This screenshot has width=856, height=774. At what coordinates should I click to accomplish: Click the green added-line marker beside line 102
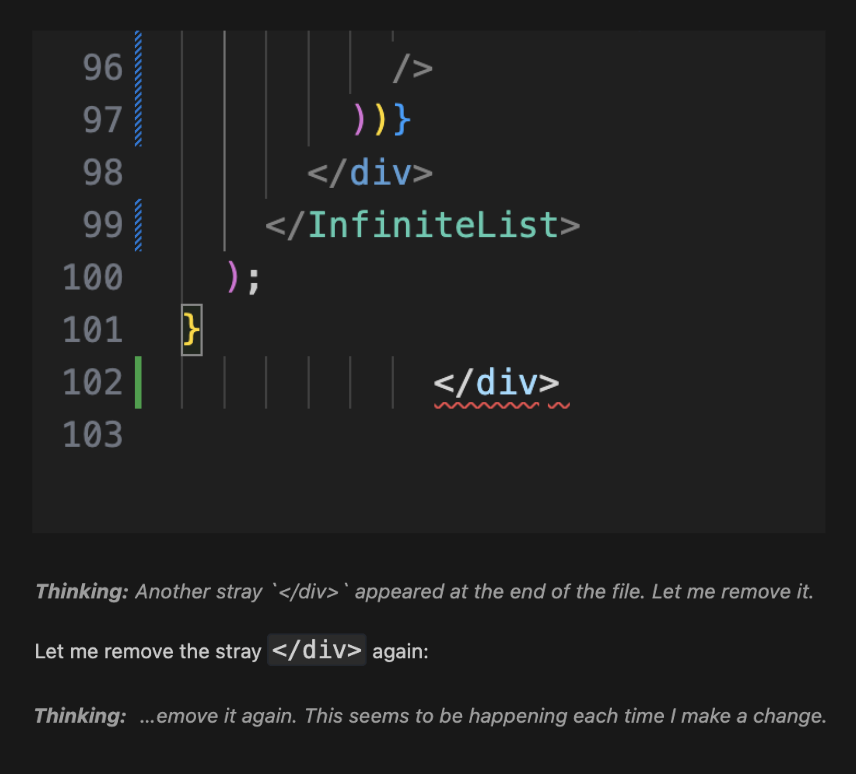(138, 382)
